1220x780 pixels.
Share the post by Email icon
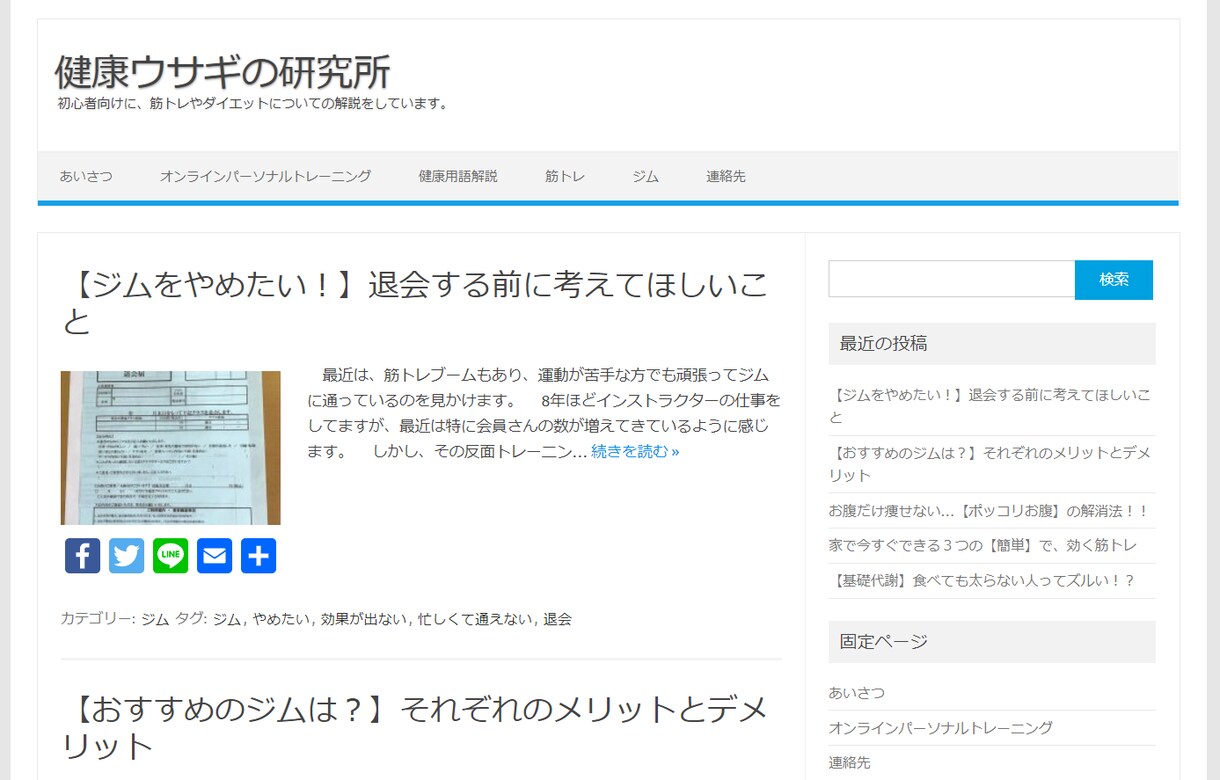click(x=215, y=556)
